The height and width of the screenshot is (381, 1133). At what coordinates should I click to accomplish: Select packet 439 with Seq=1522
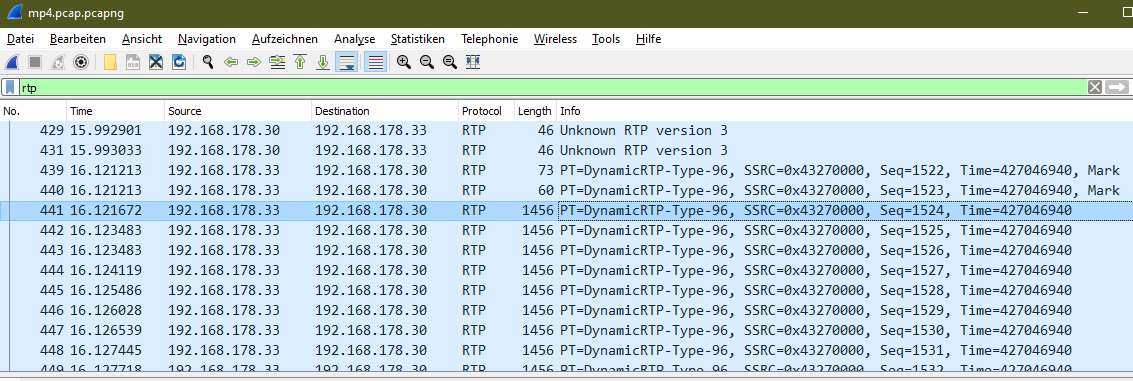(566, 171)
